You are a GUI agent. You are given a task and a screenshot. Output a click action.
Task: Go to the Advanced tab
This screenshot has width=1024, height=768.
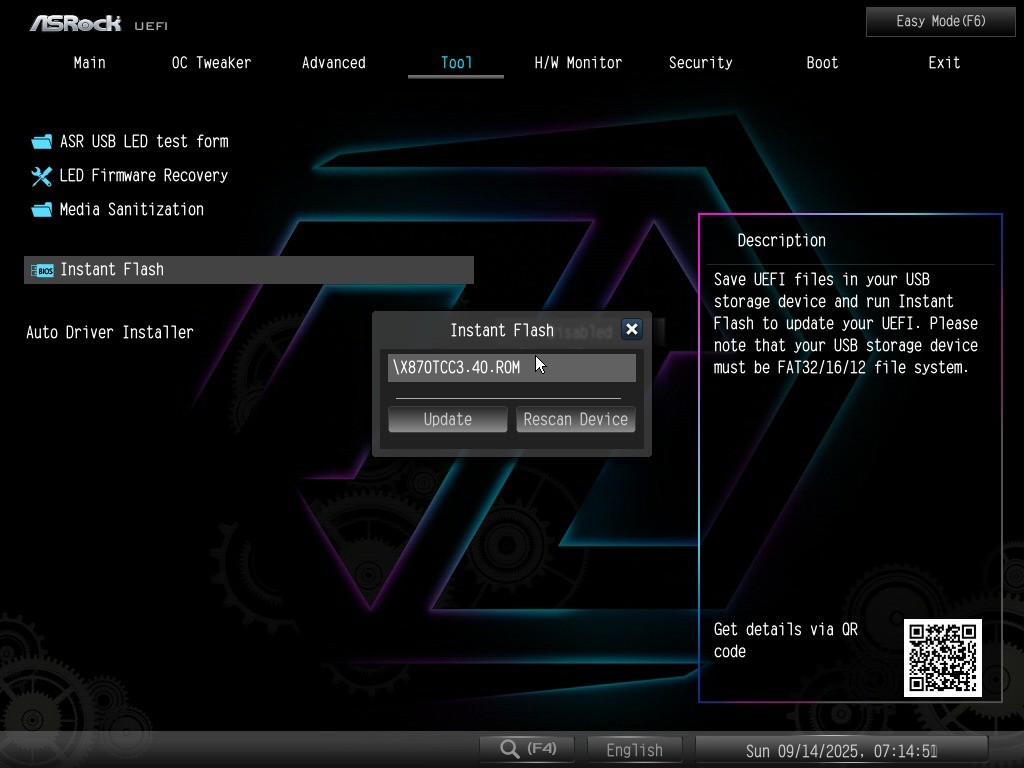(x=333, y=63)
